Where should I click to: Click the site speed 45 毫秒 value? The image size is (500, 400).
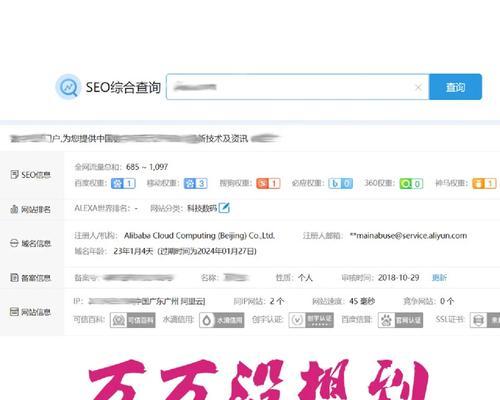pyautogui.click(x=362, y=301)
